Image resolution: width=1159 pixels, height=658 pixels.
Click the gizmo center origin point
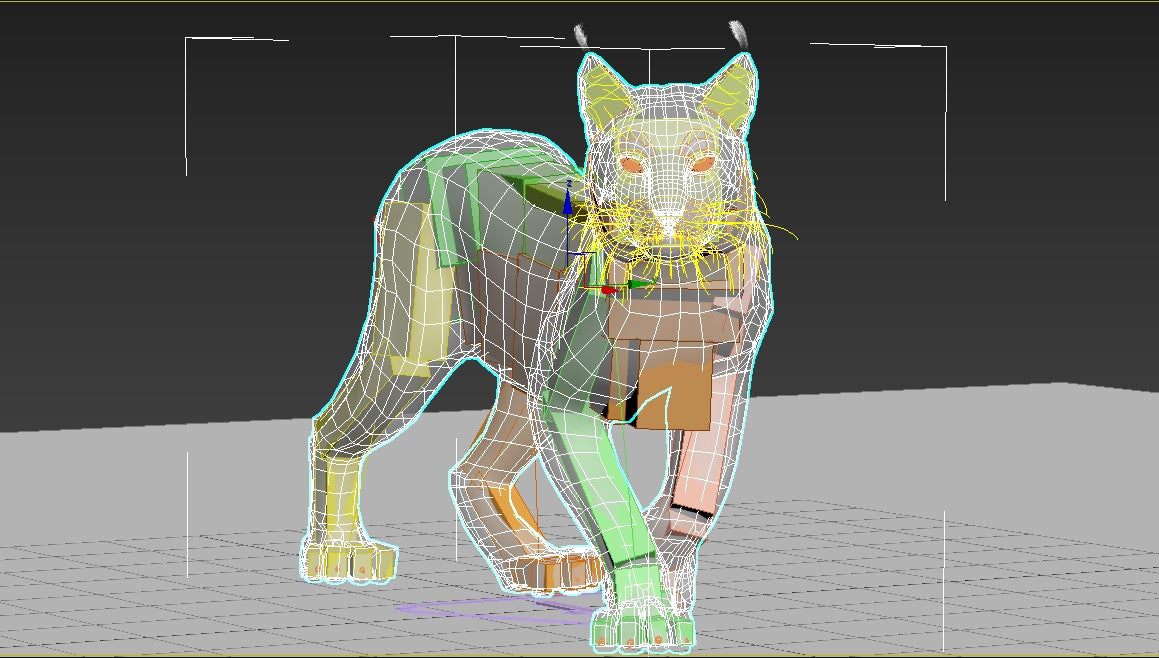(586, 288)
